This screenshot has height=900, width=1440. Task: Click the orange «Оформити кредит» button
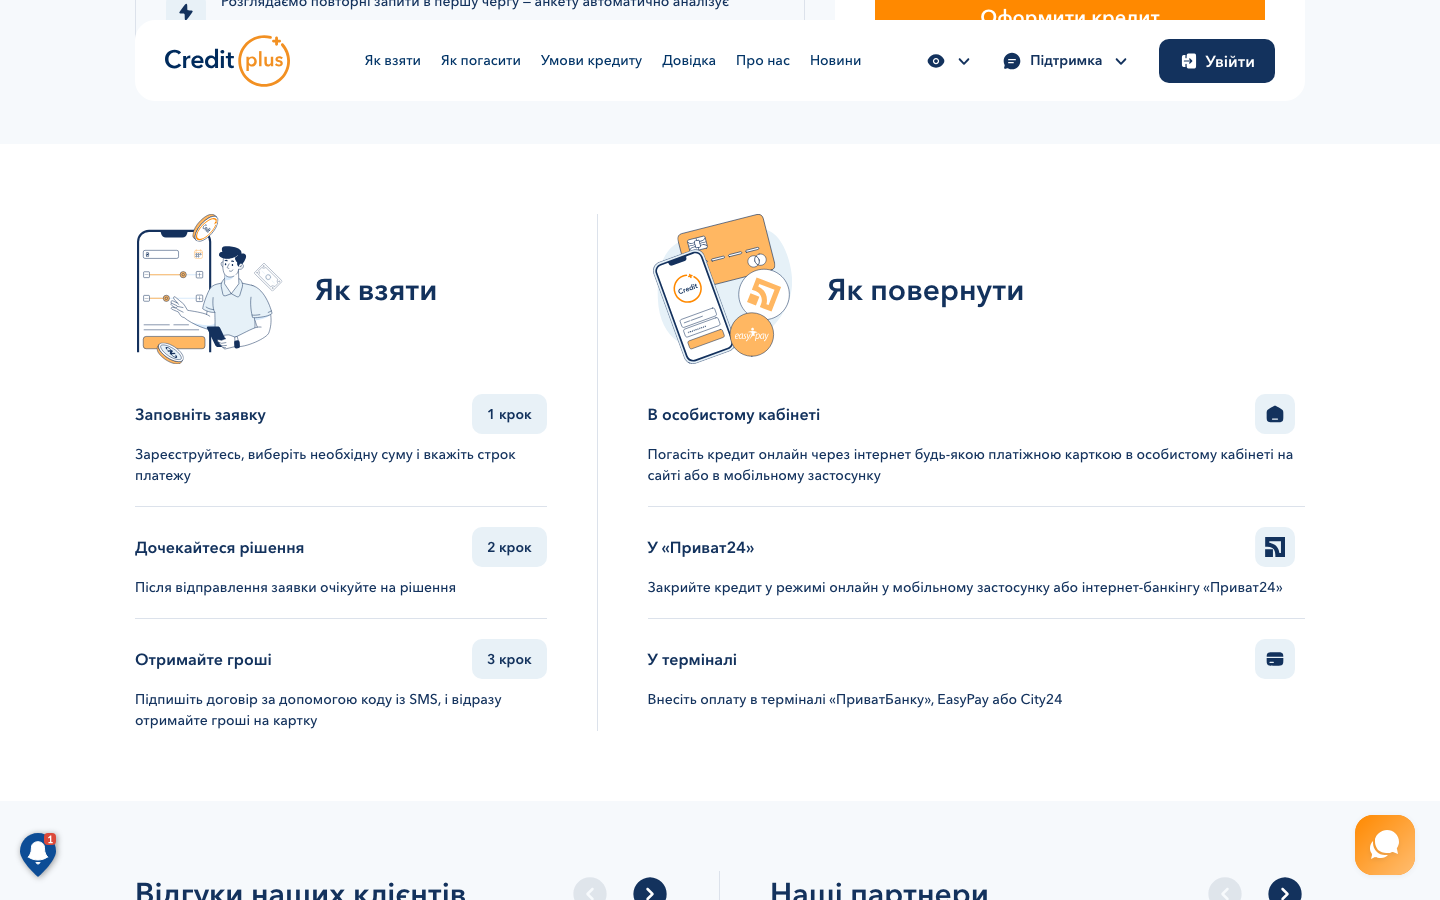pyautogui.click(x=1069, y=12)
